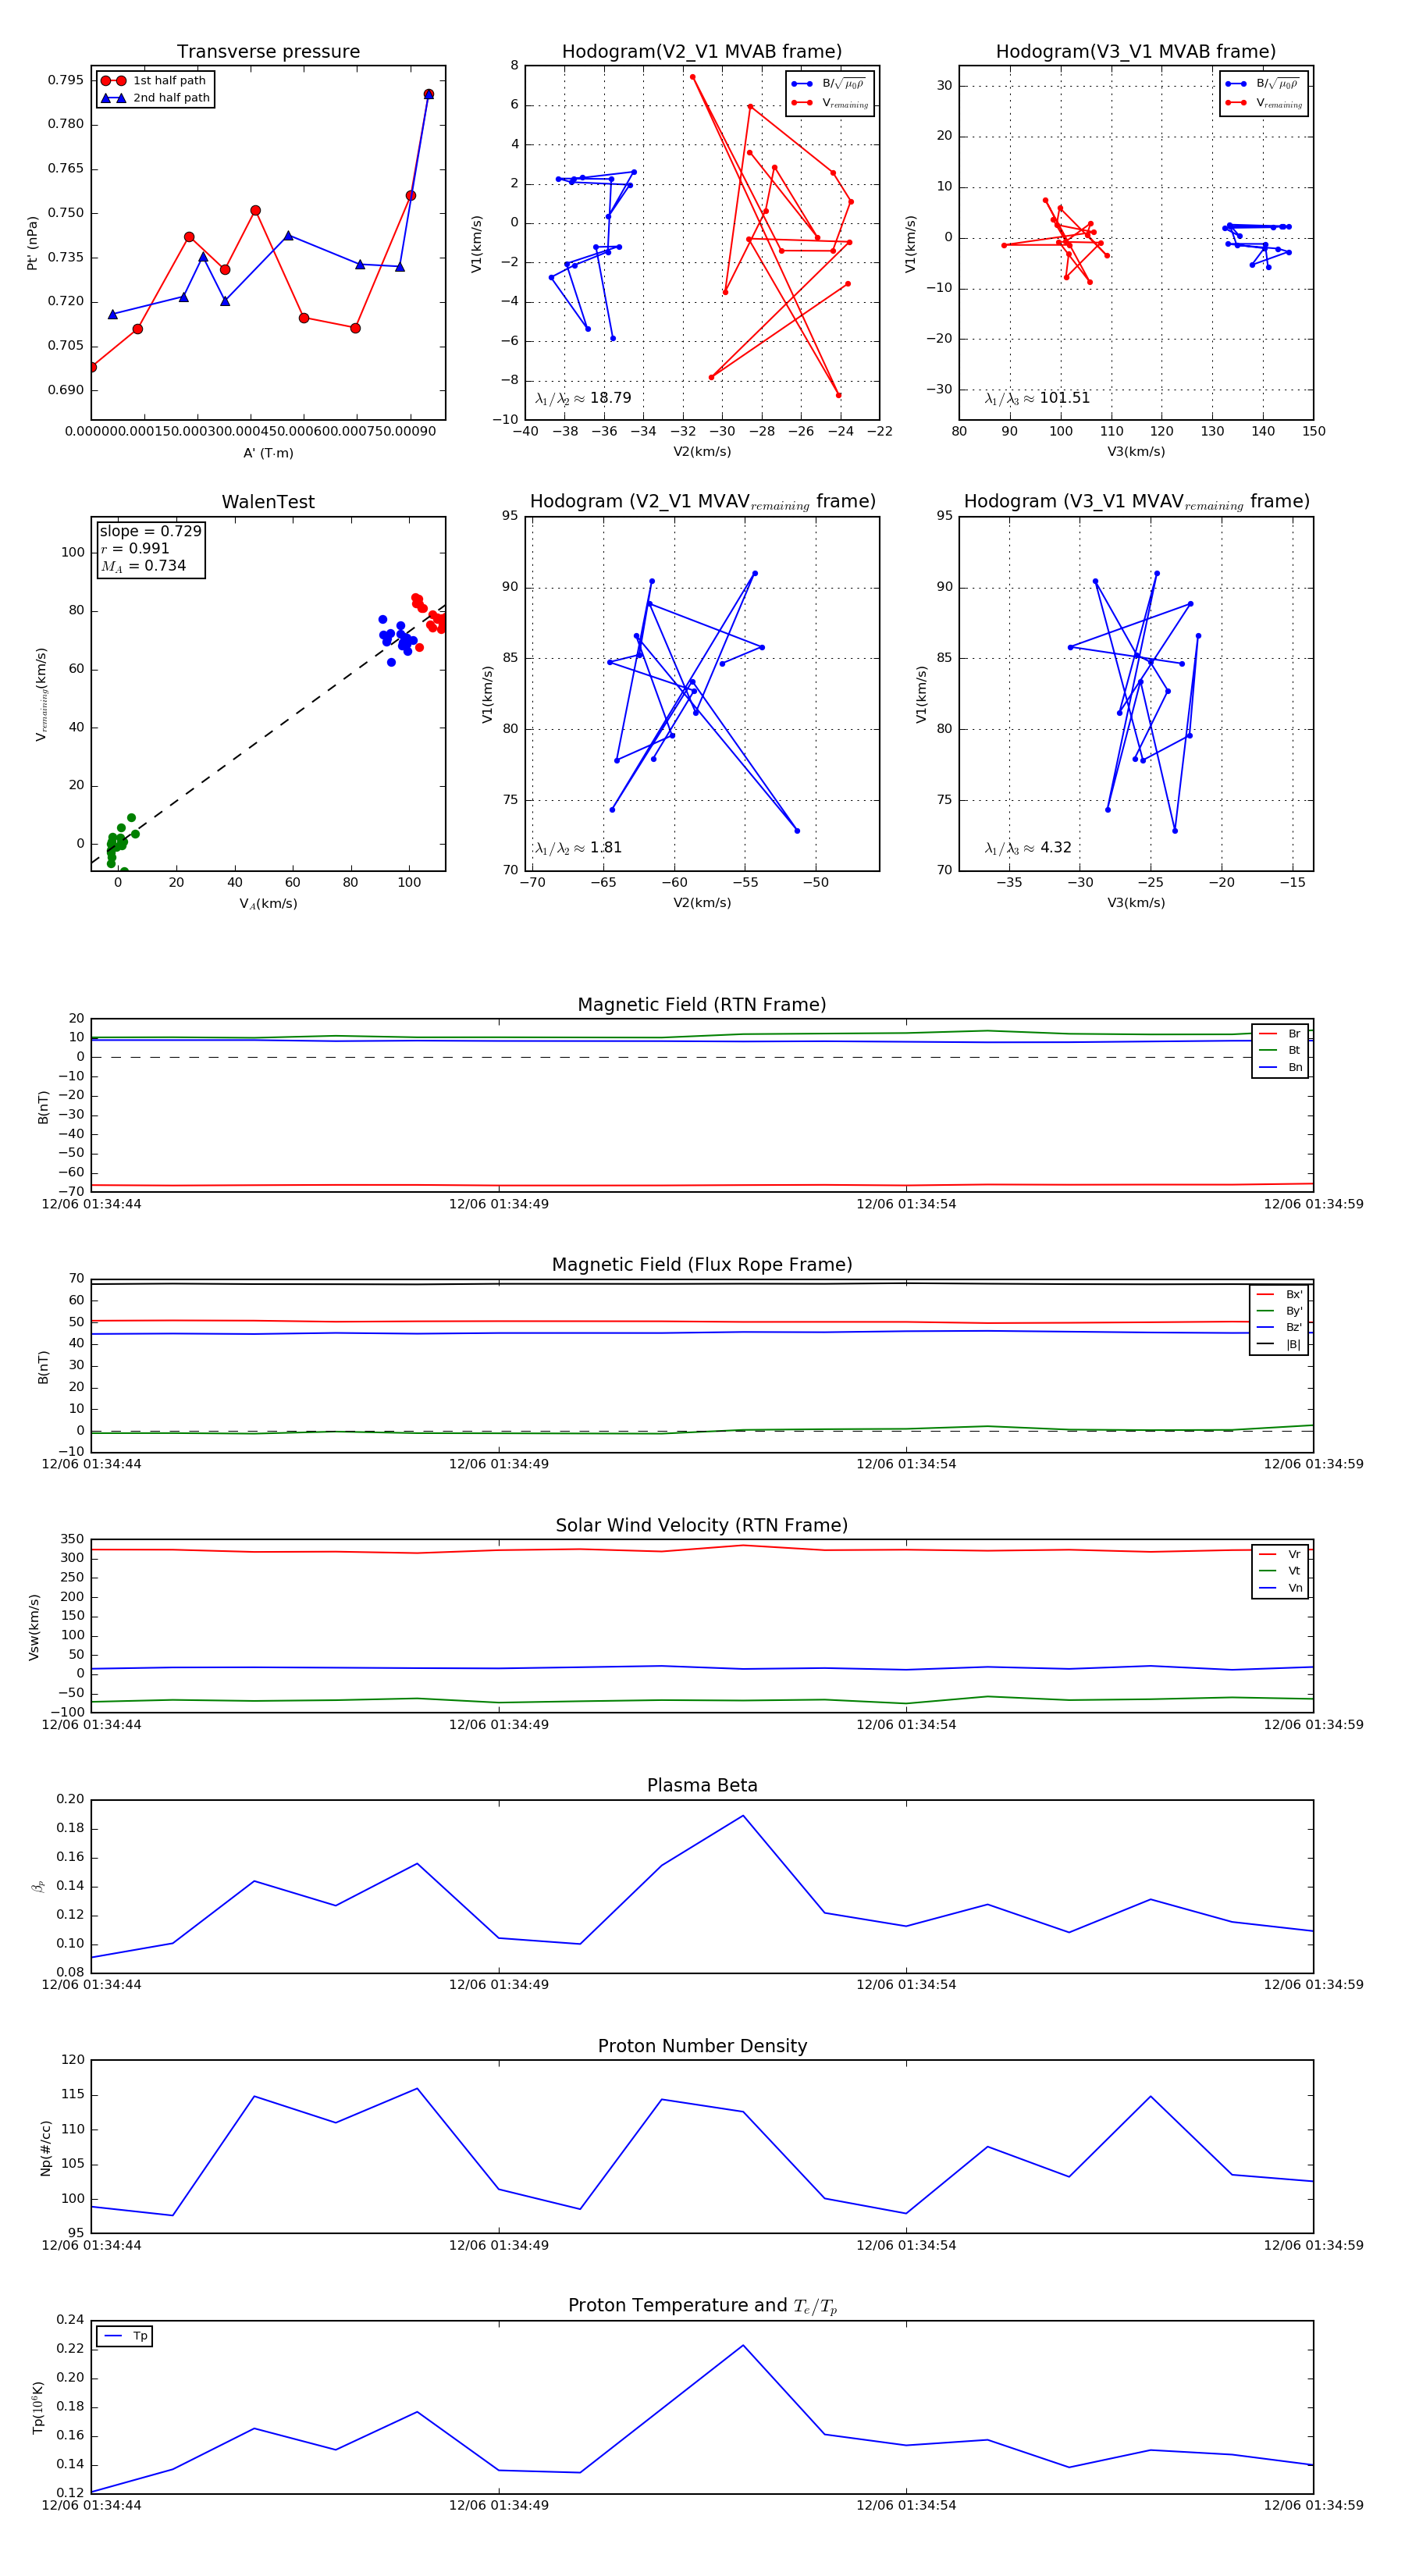This screenshot has width=1405, height=2576.
Task: Click 'Hodogram (V2_V1 MVAV remaining frame)' title
Action: point(702,502)
